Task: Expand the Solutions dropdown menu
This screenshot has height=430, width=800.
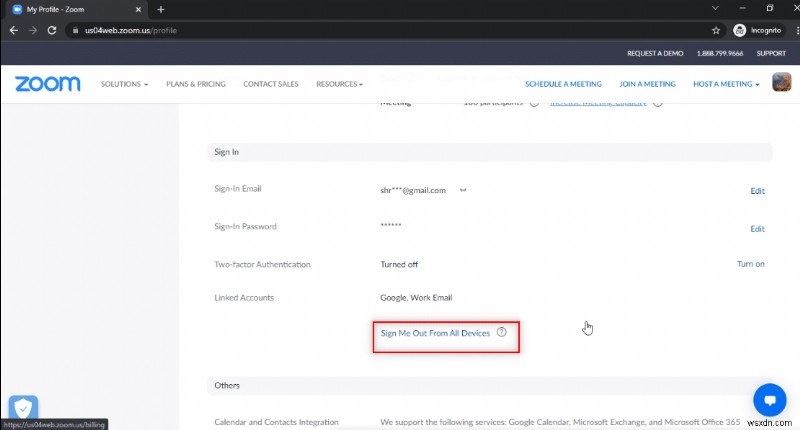Action: tap(125, 84)
